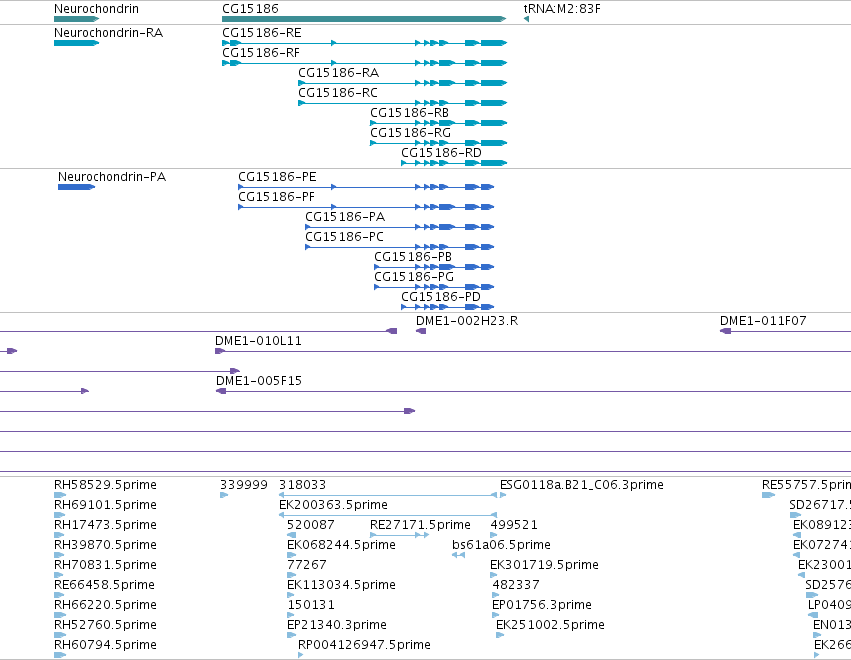Viewport: 851px width, 660px height.
Task: Select the tRNA:M2:83F gene label
Action: tap(562, 9)
